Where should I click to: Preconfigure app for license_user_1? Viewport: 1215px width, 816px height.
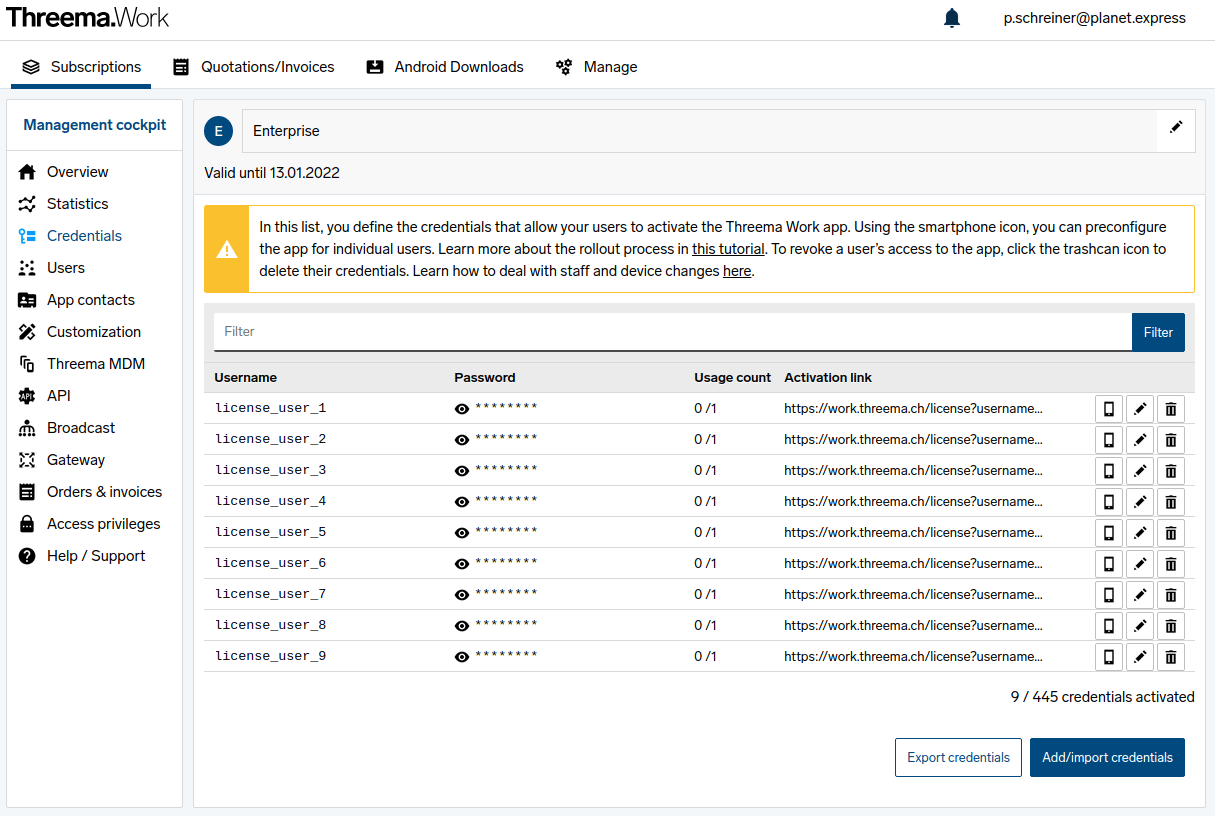(x=1108, y=408)
